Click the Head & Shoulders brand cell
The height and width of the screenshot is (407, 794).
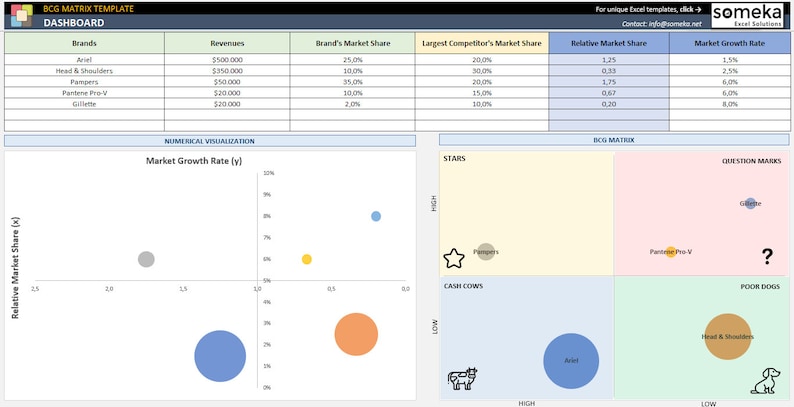(85, 70)
